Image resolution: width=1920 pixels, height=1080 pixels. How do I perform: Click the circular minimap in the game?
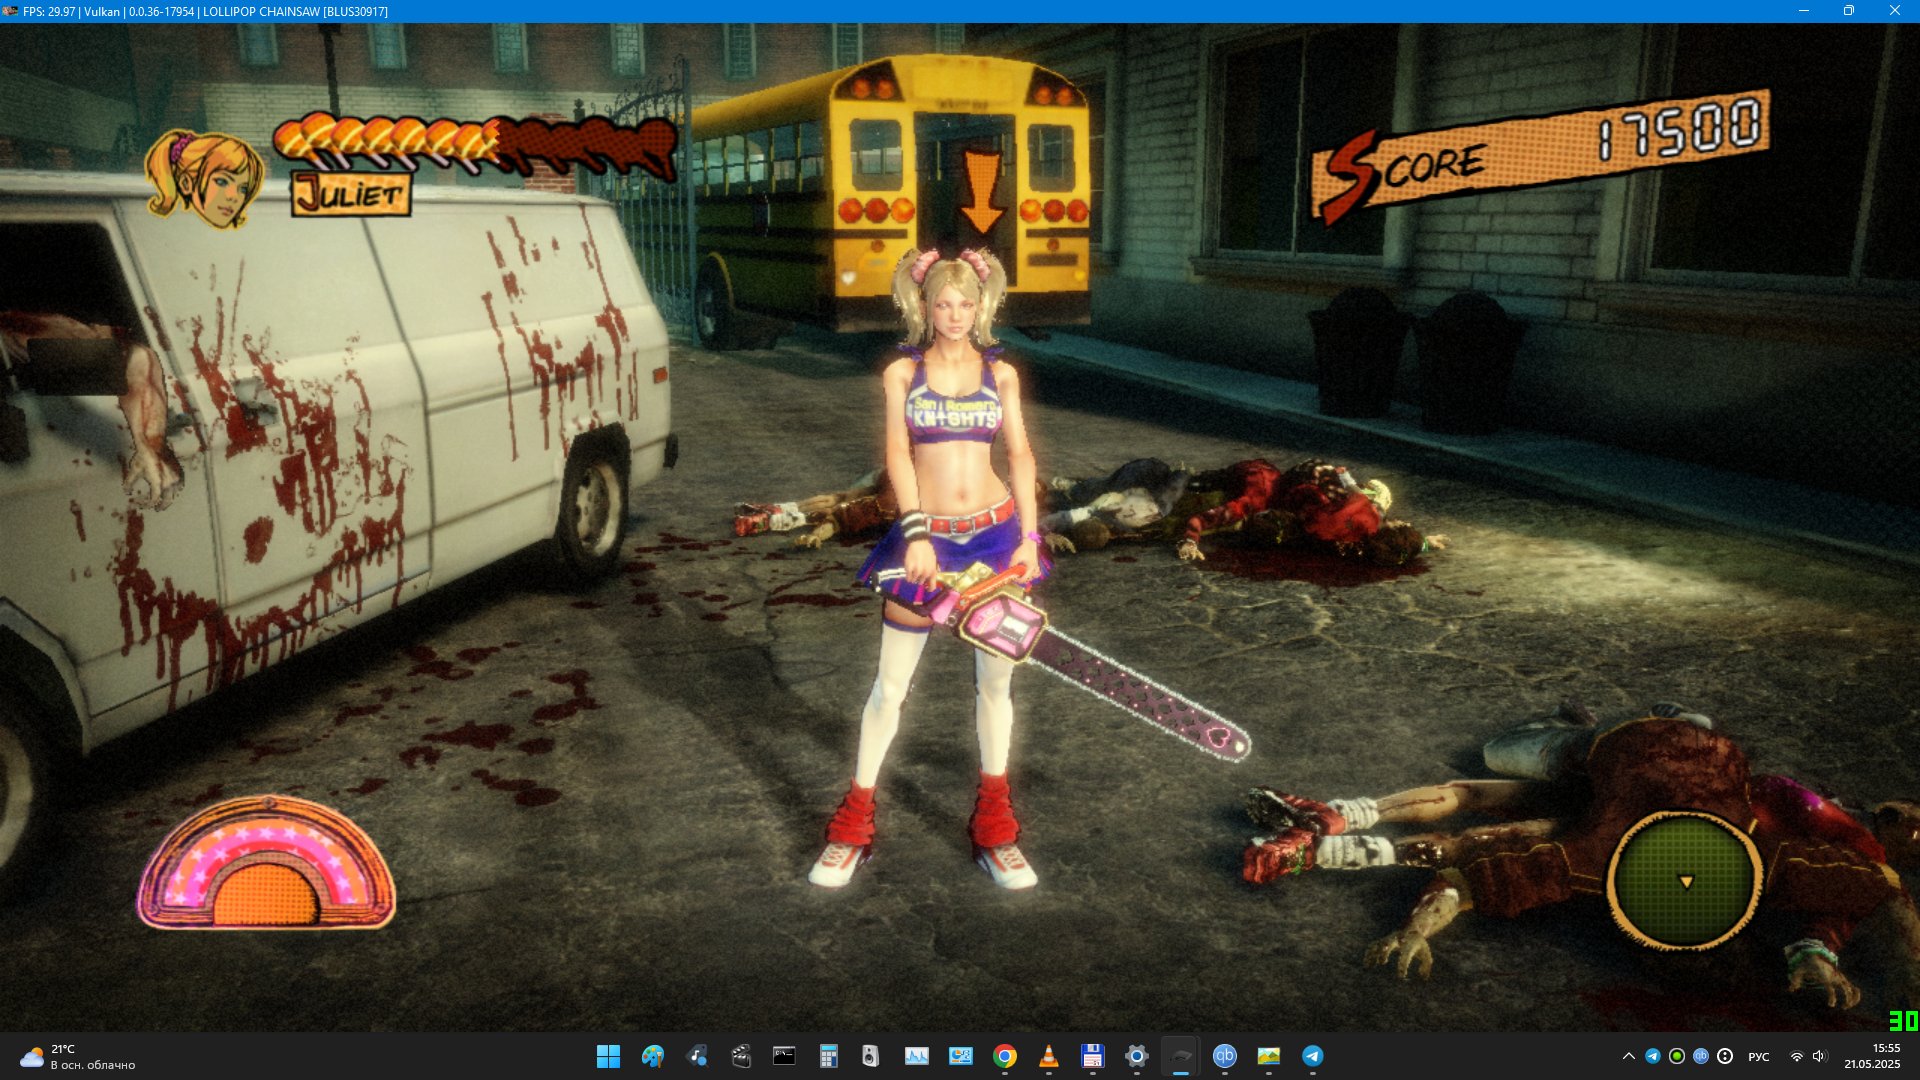1684,881
